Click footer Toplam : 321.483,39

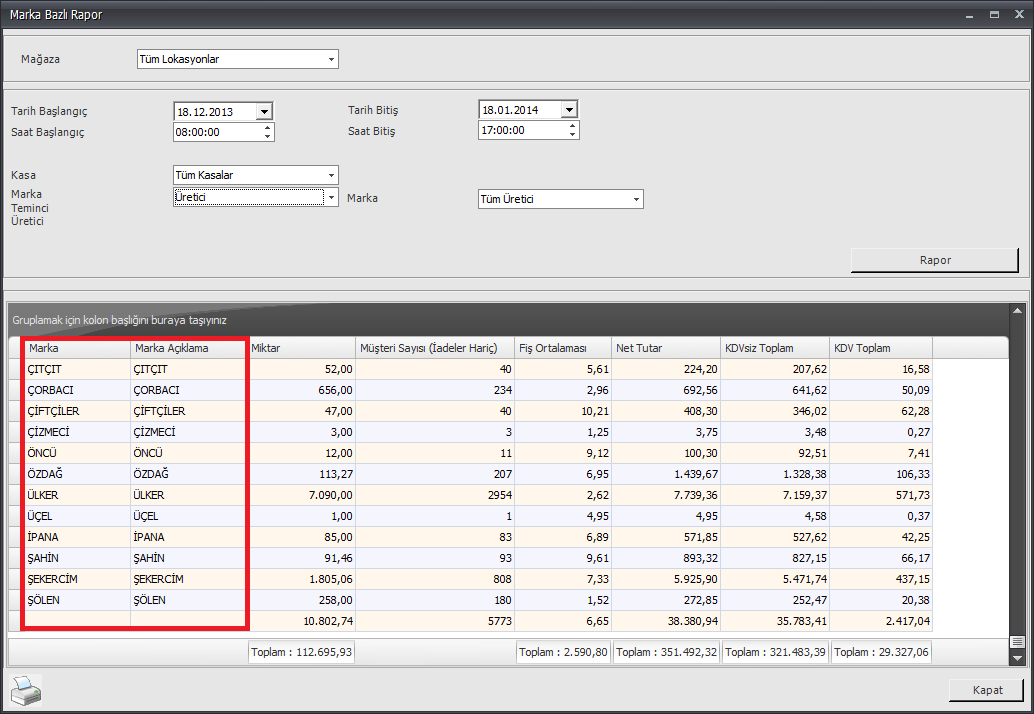[x=775, y=652]
